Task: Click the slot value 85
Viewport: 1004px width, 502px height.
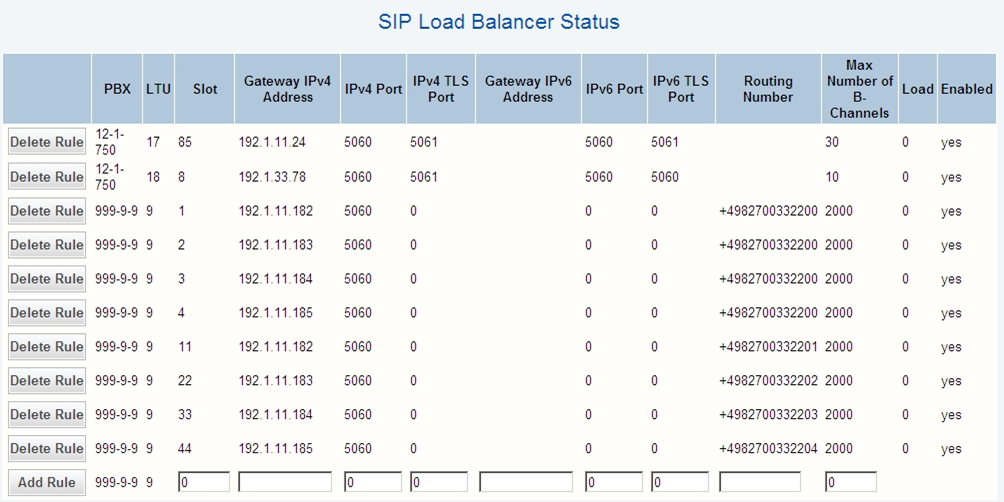Action: click(185, 142)
